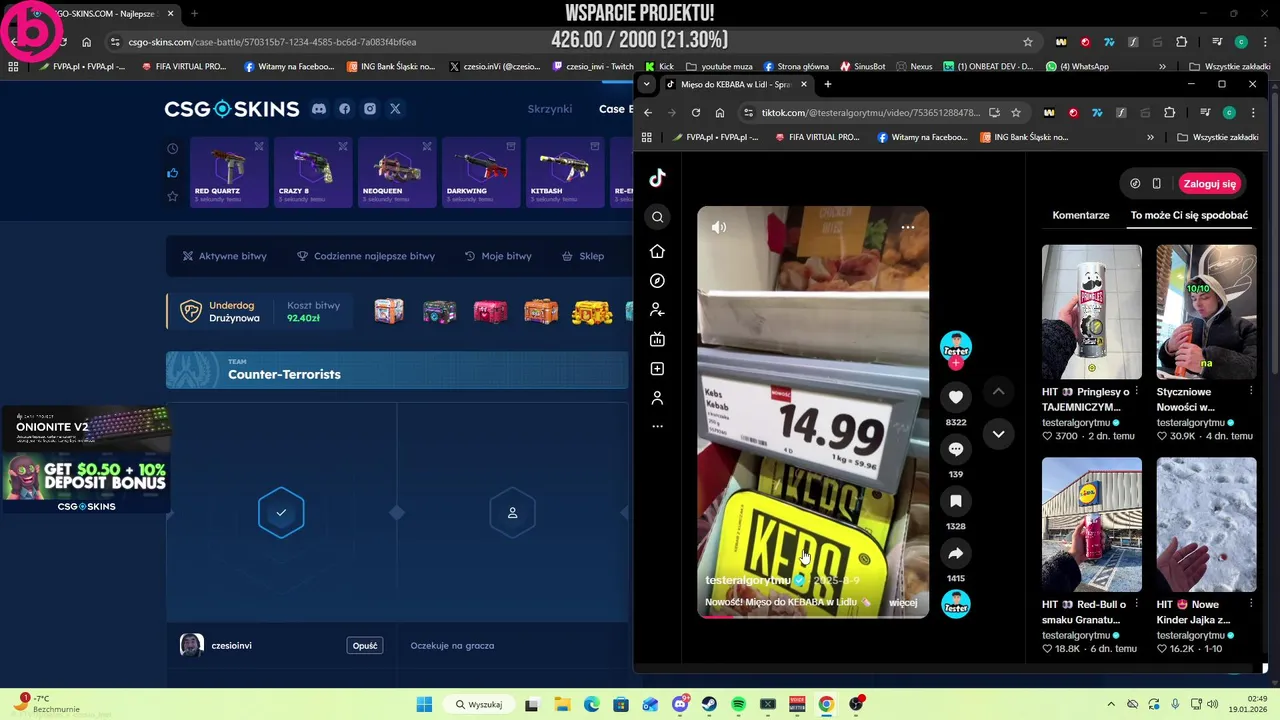Open Styczniowe Nowości video thumbnail
This screenshot has width=1280, height=720.
pyautogui.click(x=1206, y=312)
